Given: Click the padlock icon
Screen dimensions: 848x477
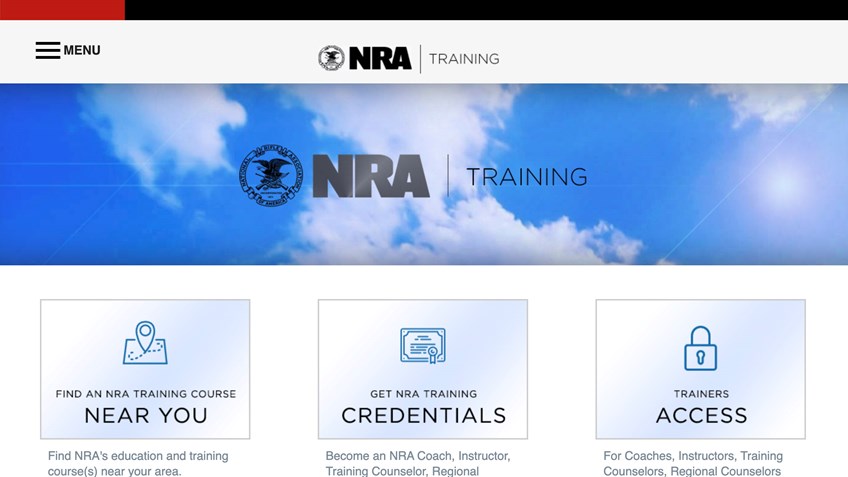Looking at the screenshot, I should [x=700, y=348].
